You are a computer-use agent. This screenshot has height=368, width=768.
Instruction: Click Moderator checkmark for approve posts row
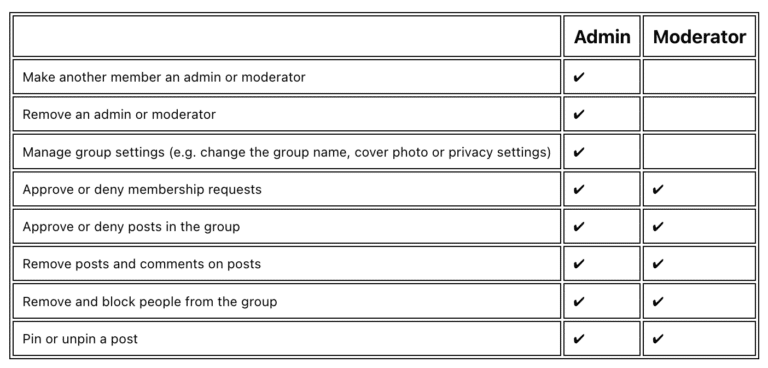(658, 226)
